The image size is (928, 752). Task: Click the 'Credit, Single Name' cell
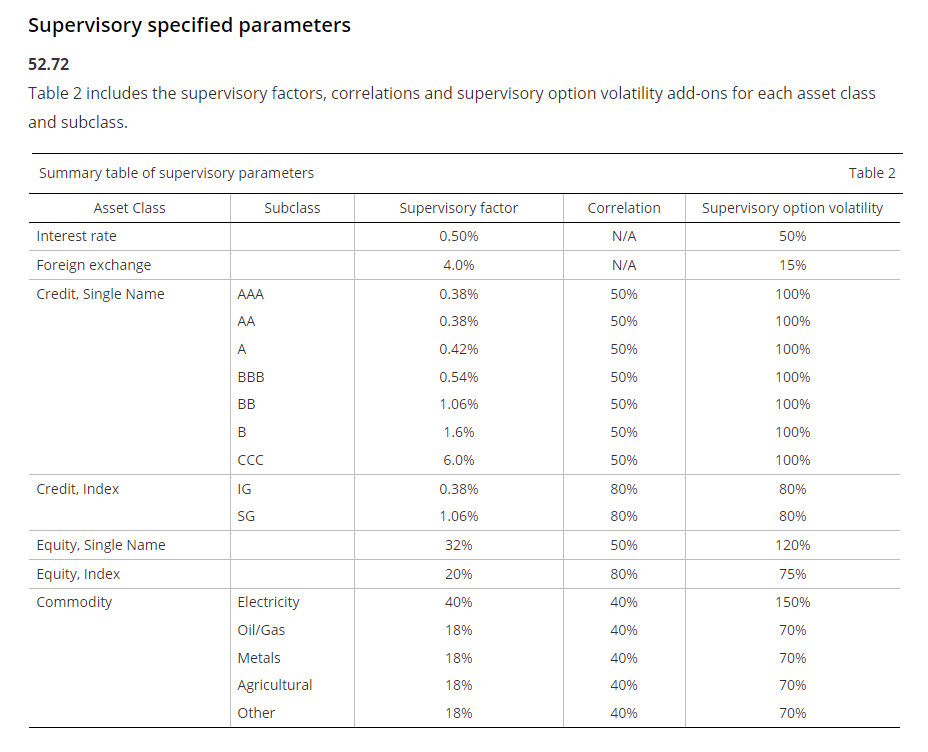coord(100,294)
